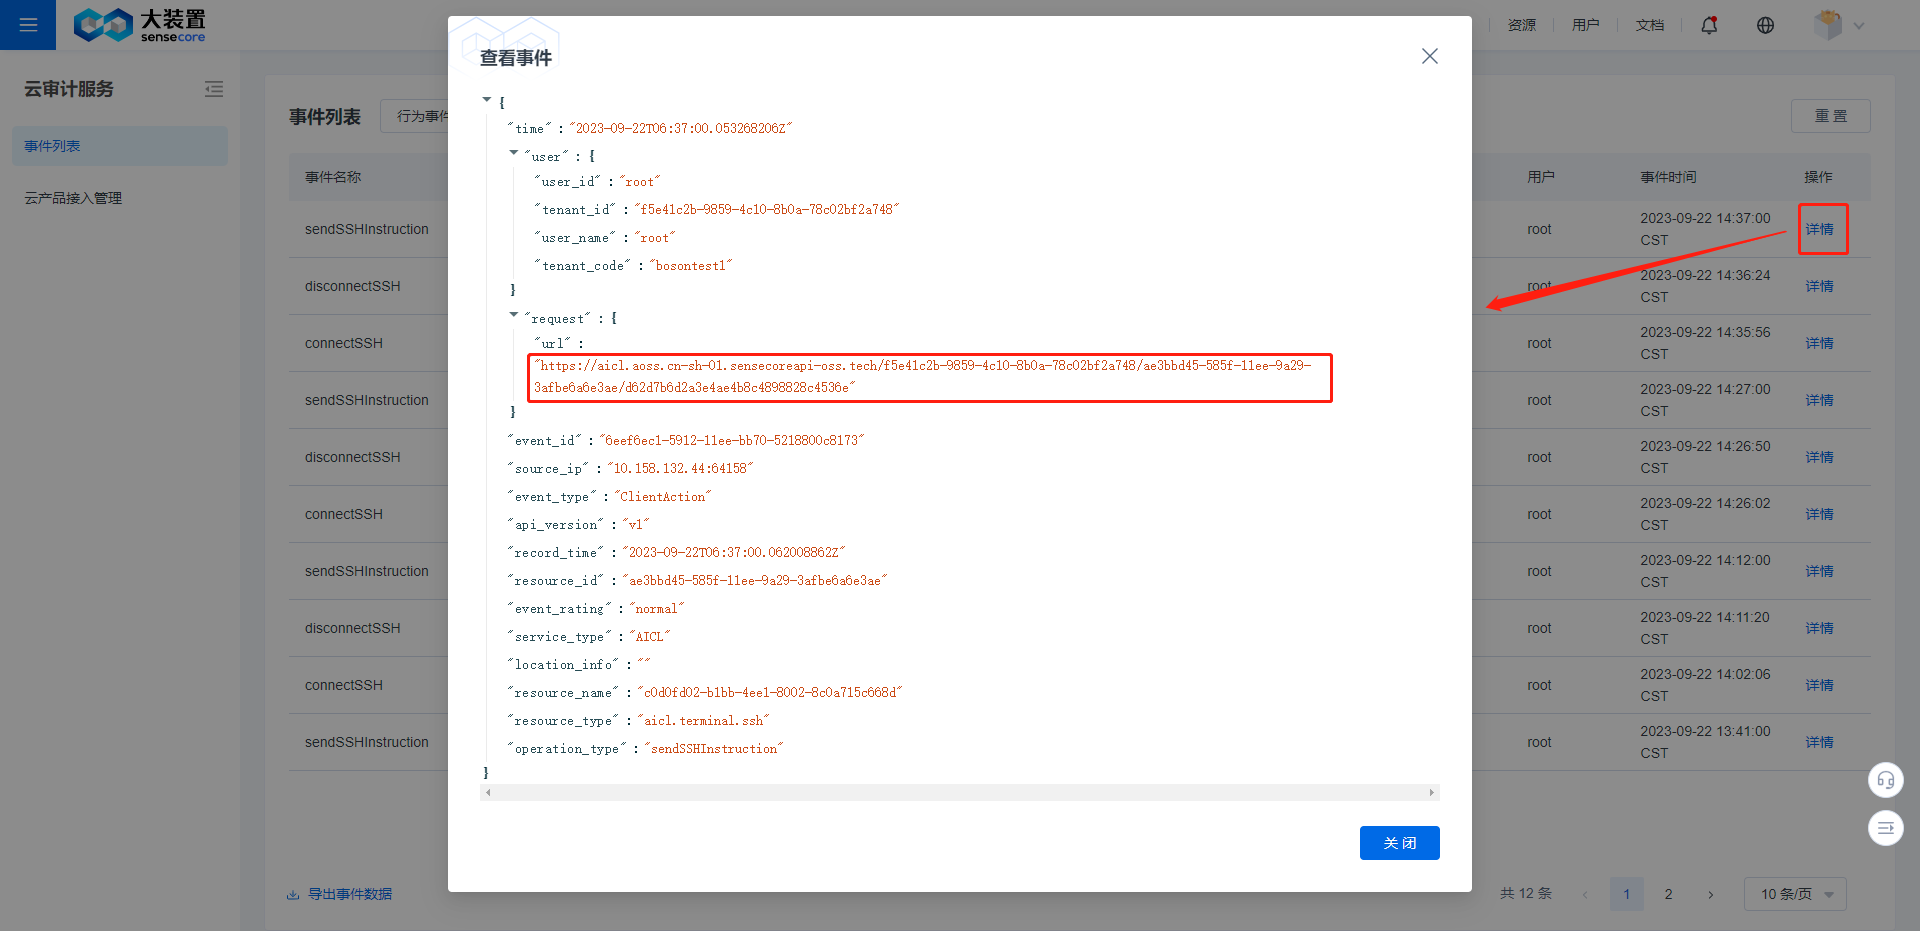
Task: Click the globe language icon
Action: pyautogui.click(x=1765, y=25)
